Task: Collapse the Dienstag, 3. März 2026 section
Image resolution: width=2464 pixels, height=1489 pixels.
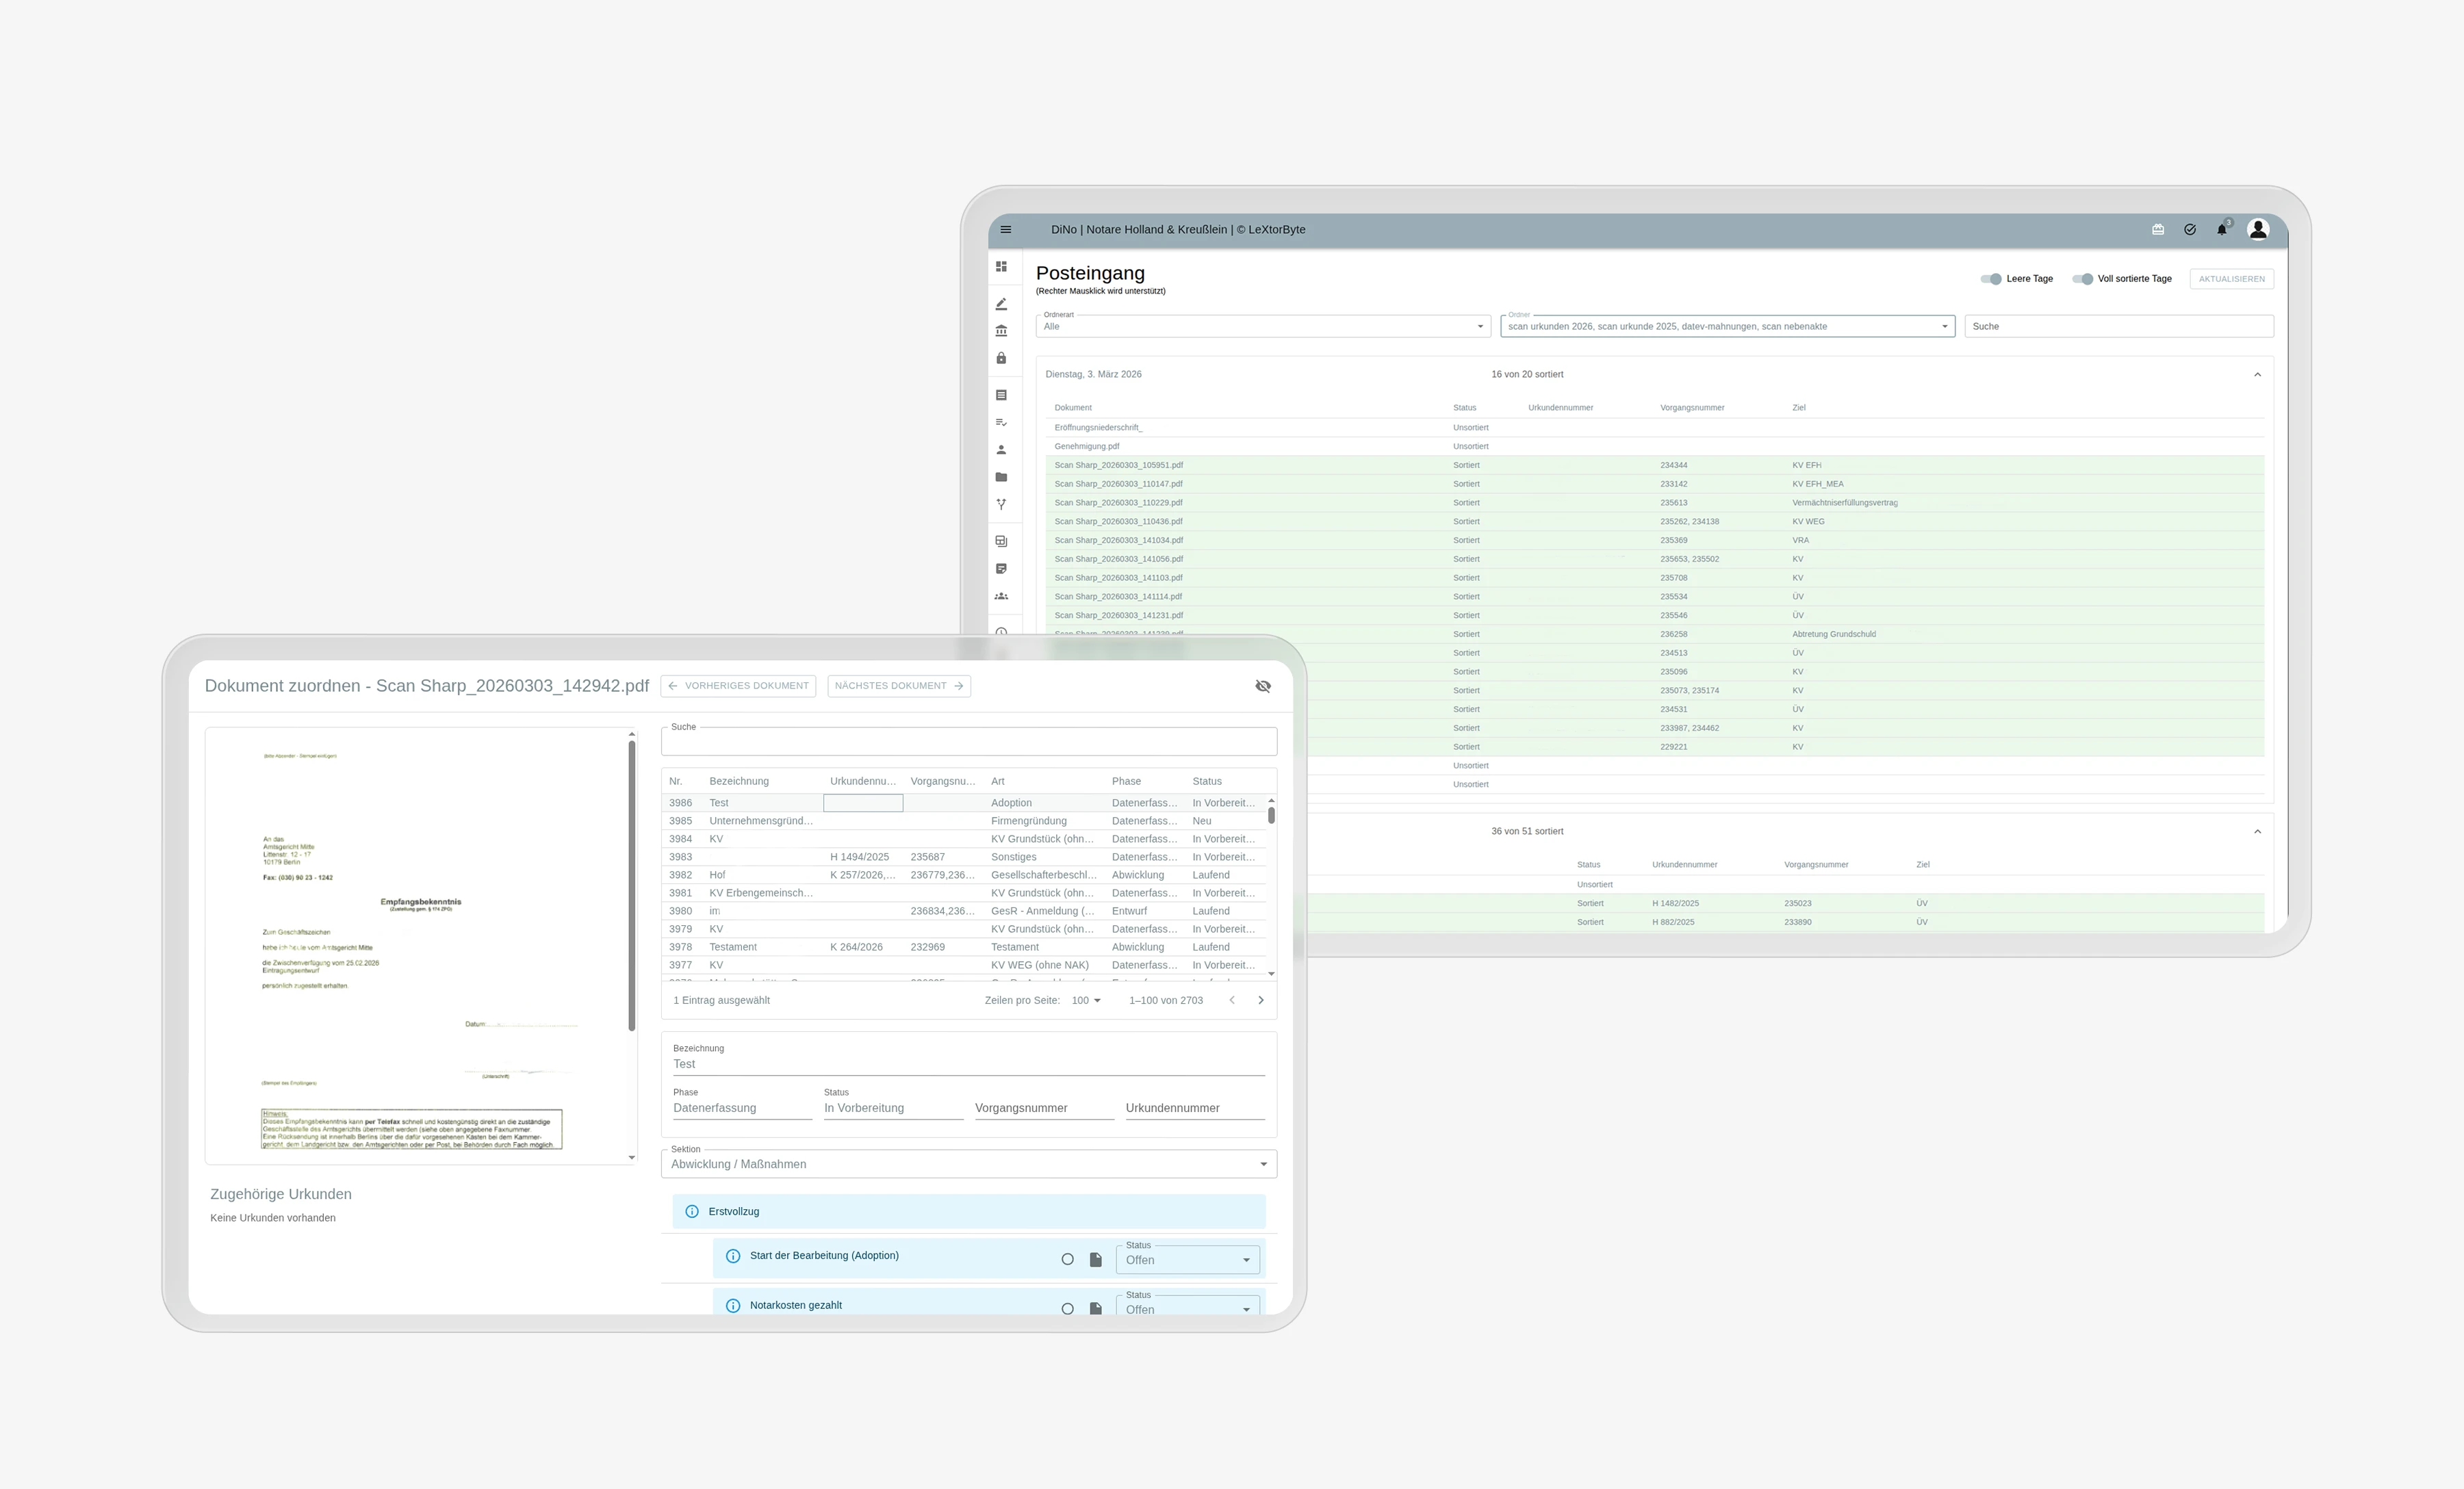Action: click(x=2257, y=374)
